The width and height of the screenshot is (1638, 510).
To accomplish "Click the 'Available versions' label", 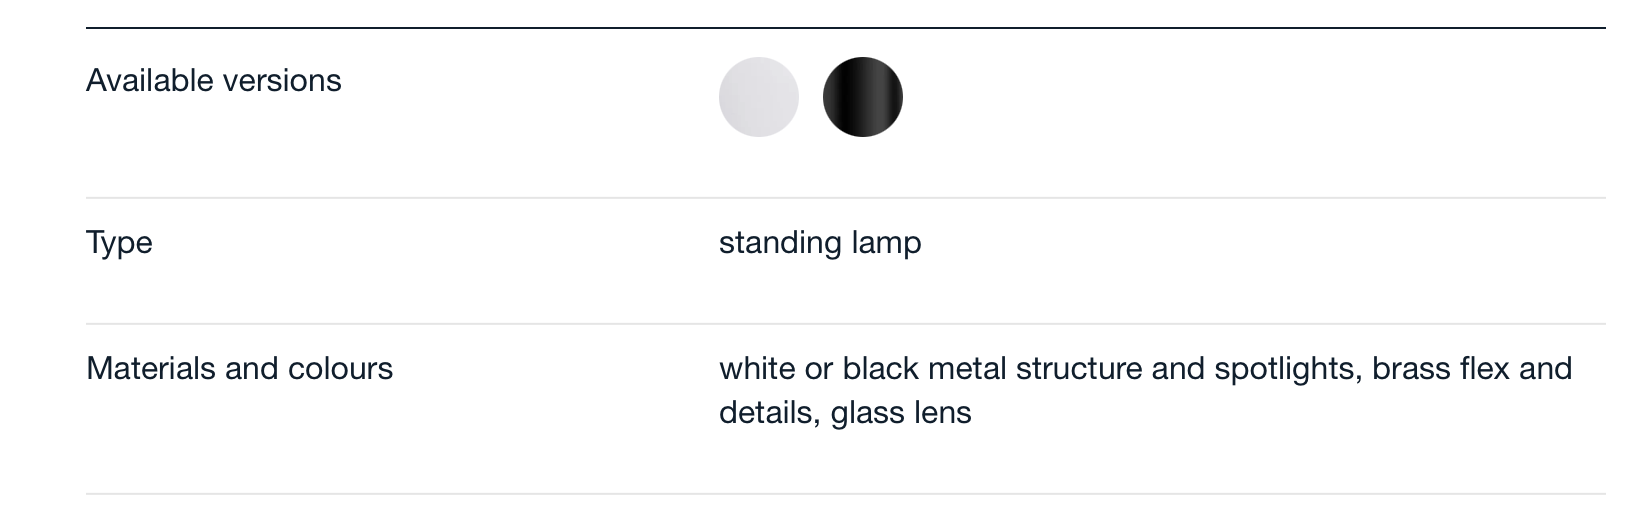I will point(214,80).
